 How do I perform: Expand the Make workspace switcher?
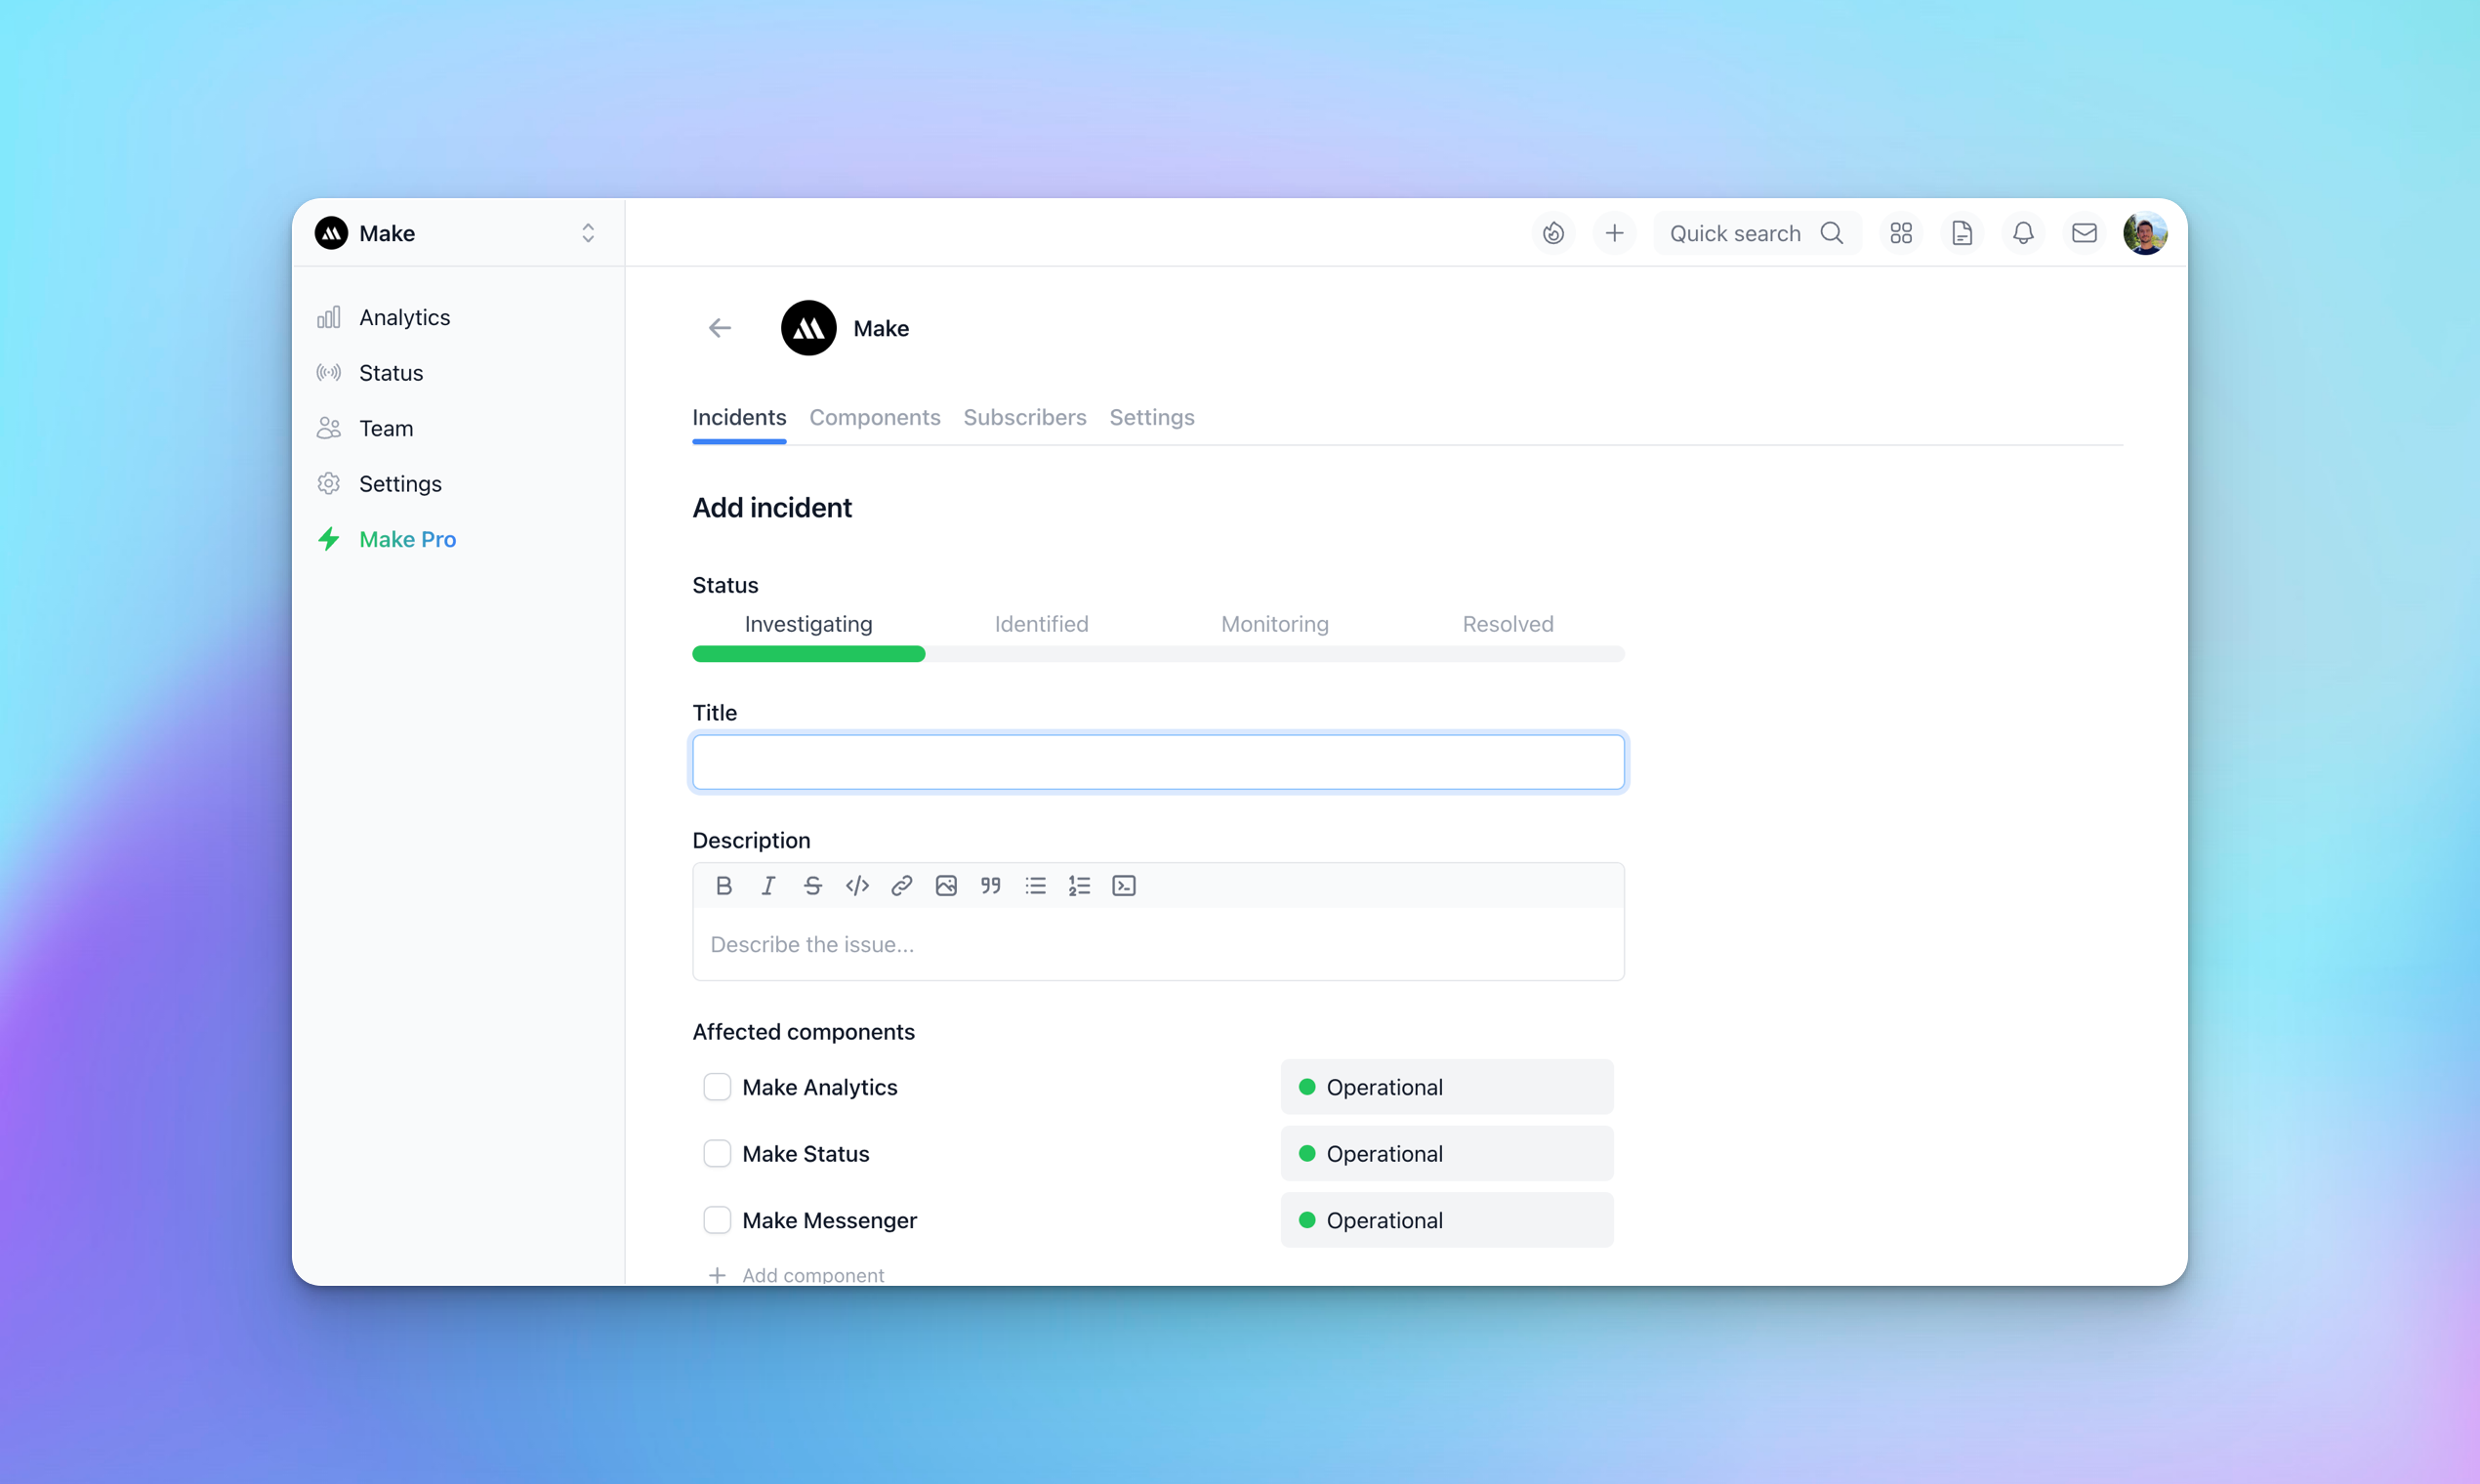[x=588, y=233]
